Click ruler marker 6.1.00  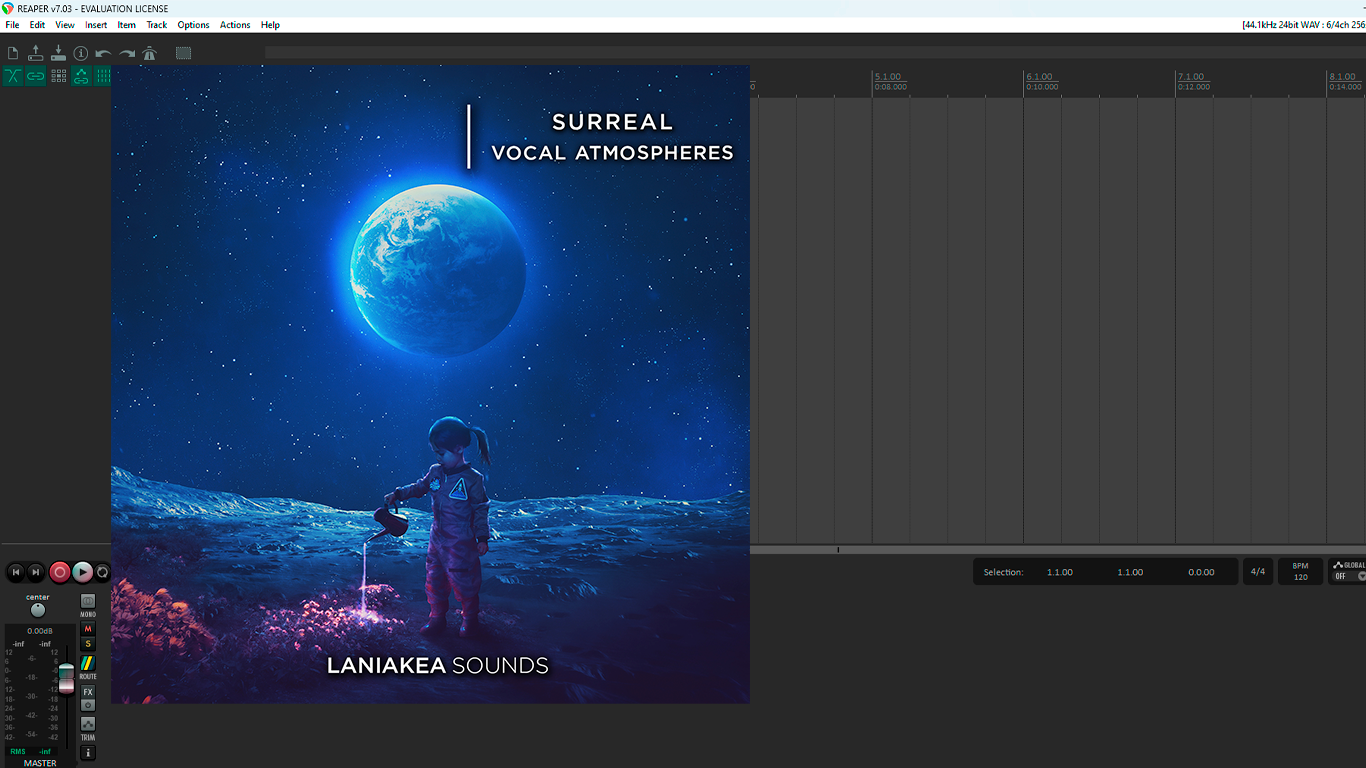pos(1040,77)
